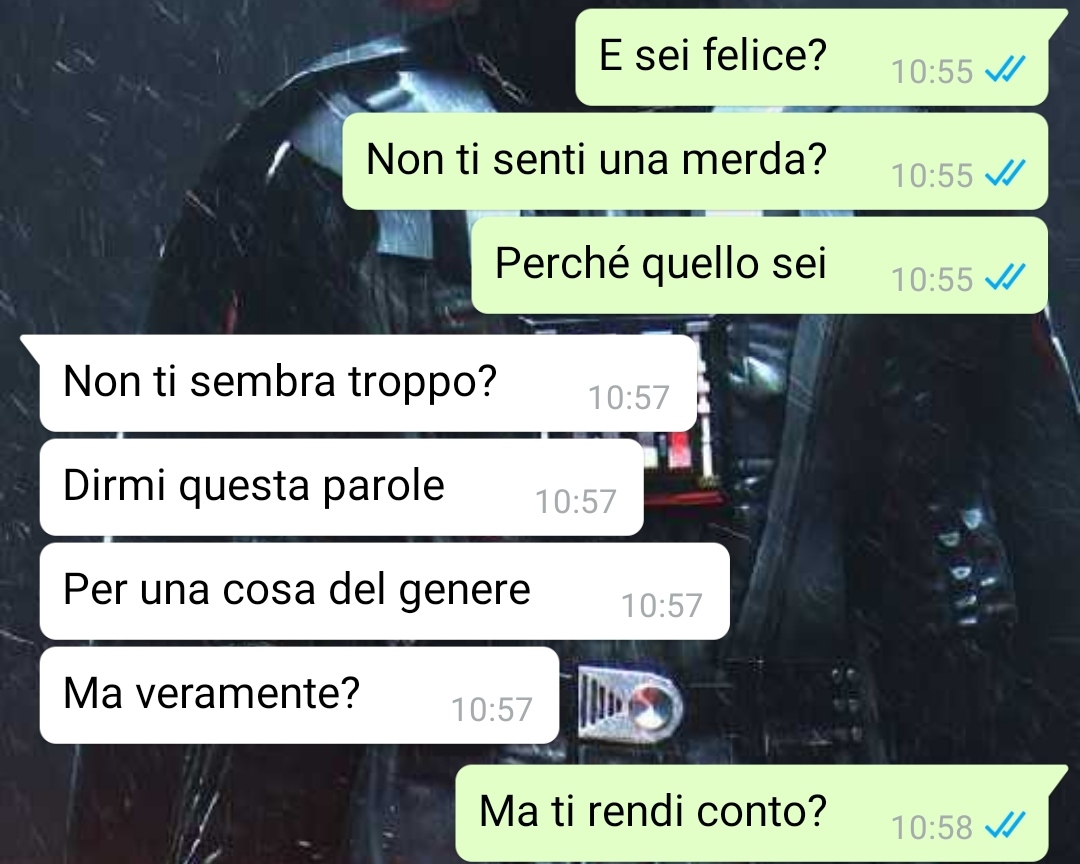
Task: Select the 'Dirmi questa parole' message bubble
Action: 342,487
